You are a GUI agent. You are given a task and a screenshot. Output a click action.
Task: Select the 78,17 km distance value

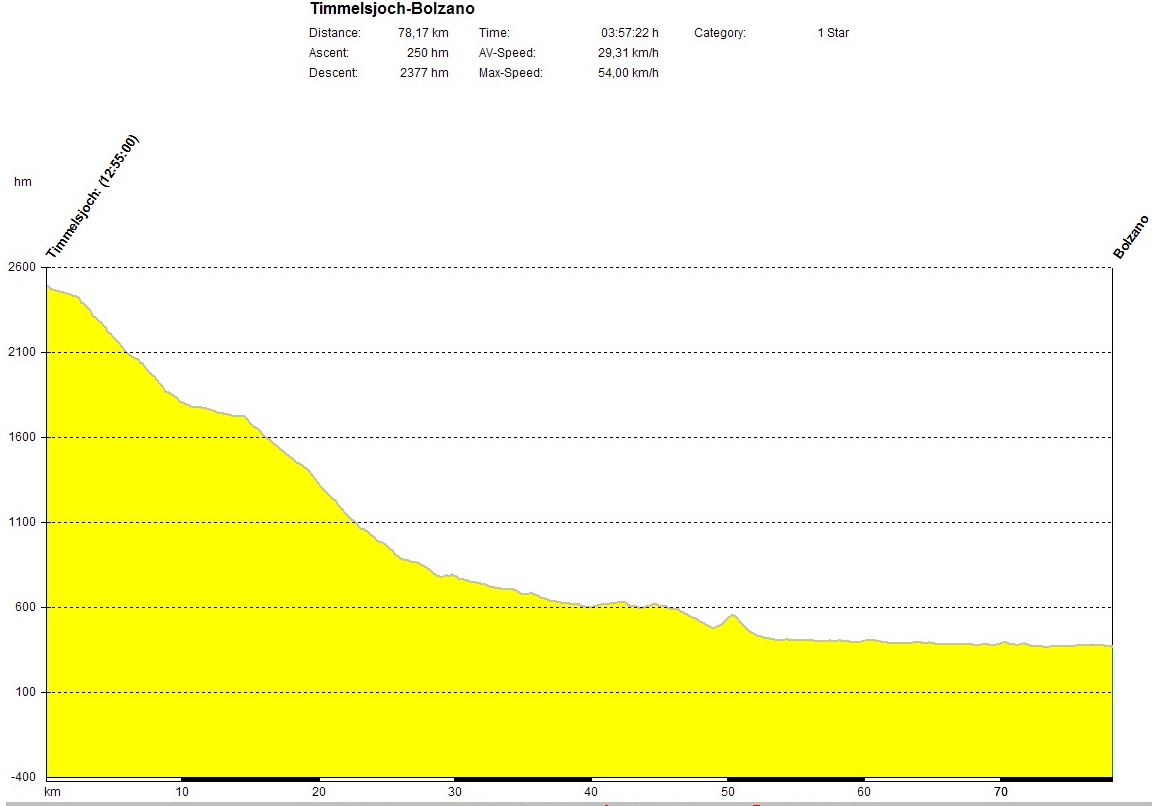point(423,33)
